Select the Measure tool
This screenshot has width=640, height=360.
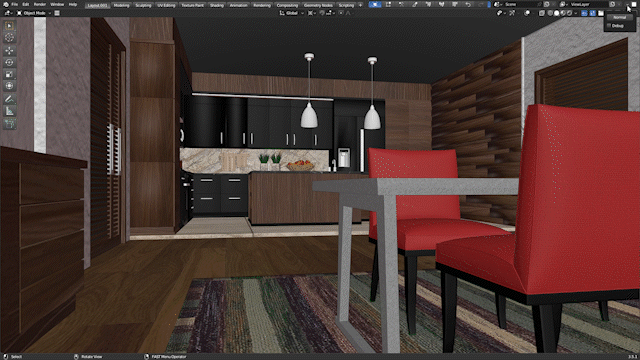[9, 111]
